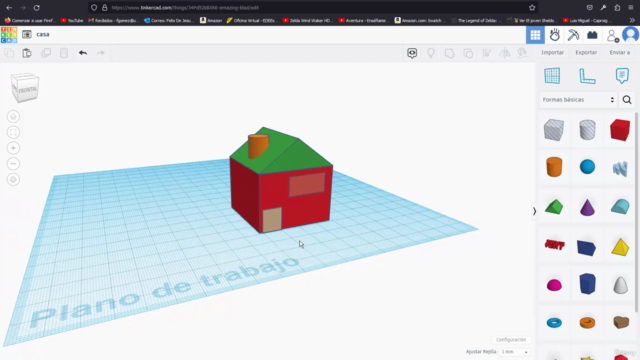The width and height of the screenshot is (640, 360).
Task: Click the Zoom in plus button
Action: pos(13,148)
